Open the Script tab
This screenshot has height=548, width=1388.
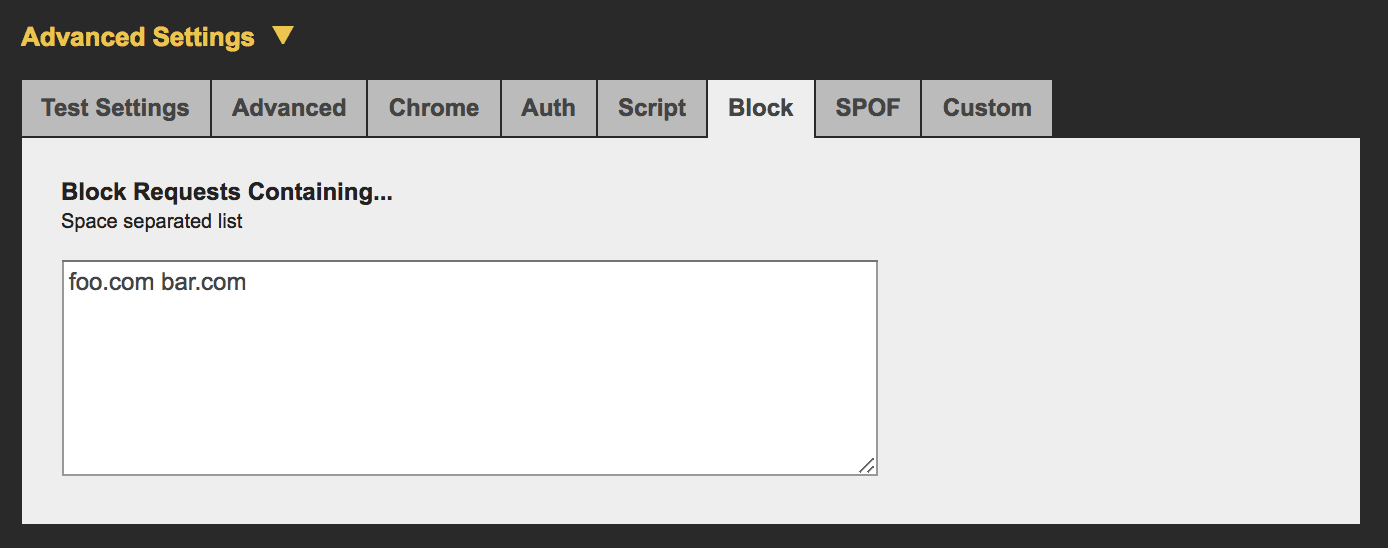(652, 108)
